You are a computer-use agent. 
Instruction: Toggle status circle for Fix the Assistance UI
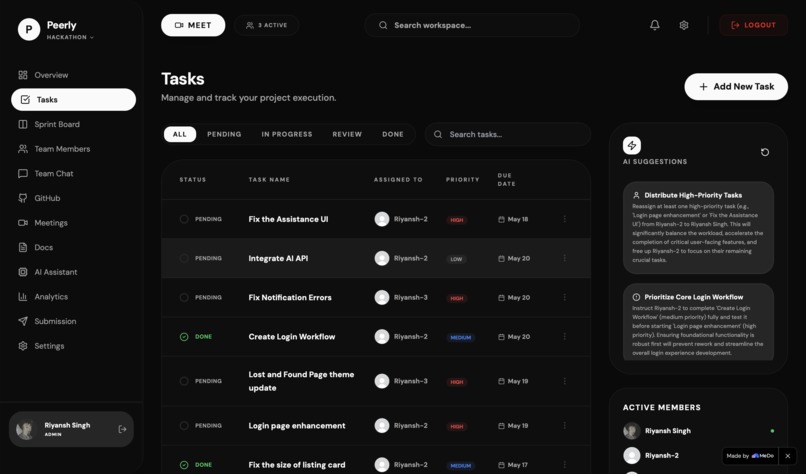pyautogui.click(x=184, y=219)
